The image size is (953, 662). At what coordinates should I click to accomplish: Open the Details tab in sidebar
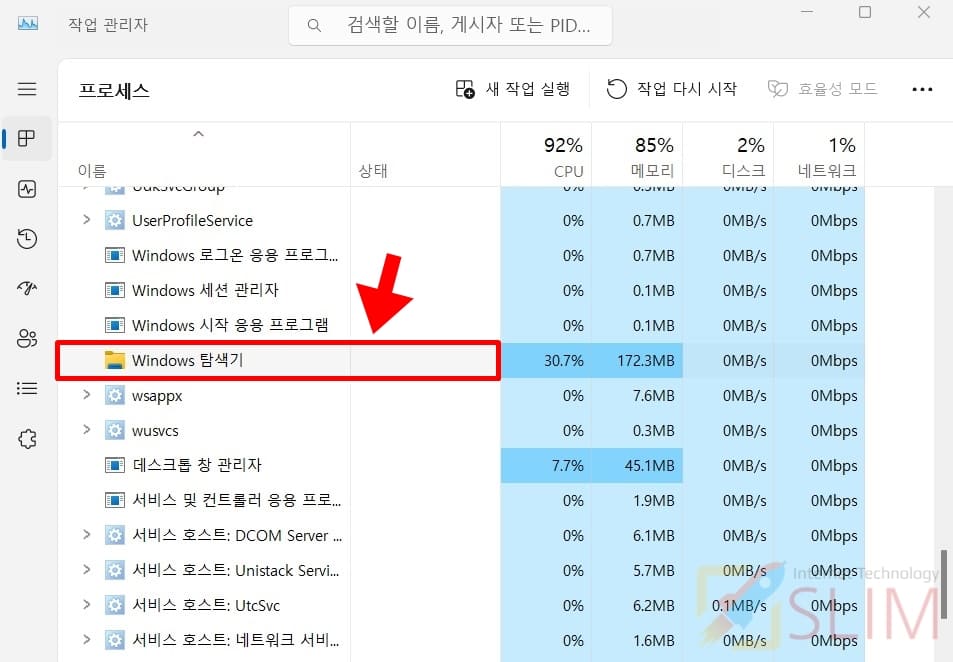point(27,388)
